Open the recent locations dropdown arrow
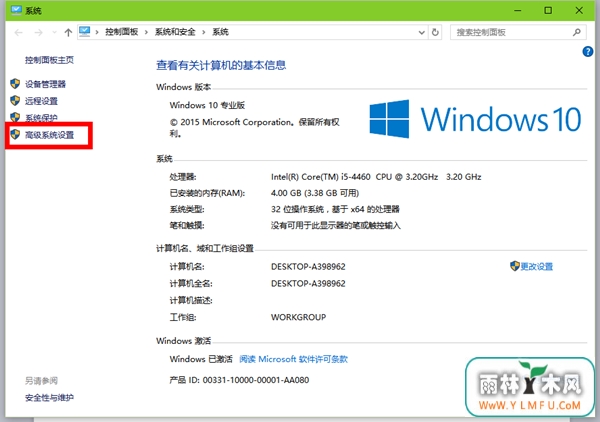Screen dimensions: 600x422 tap(54, 33)
